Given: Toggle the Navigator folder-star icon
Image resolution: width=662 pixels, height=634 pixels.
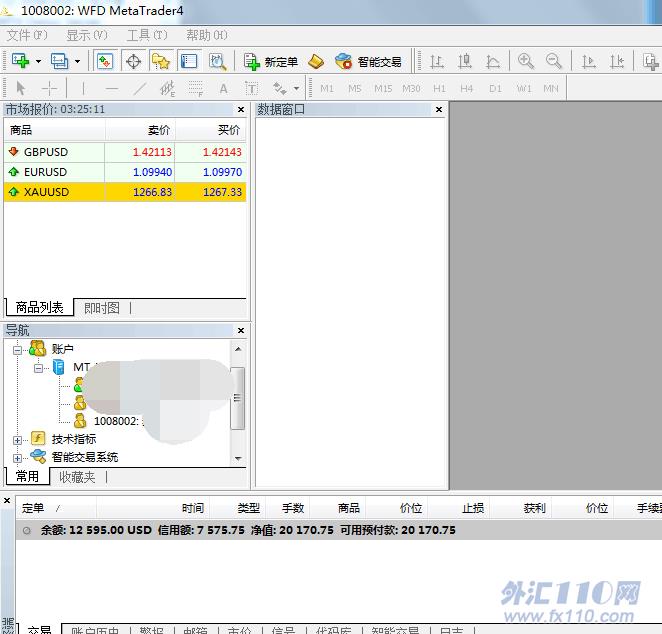Looking at the screenshot, I should pyautogui.click(x=161, y=62).
